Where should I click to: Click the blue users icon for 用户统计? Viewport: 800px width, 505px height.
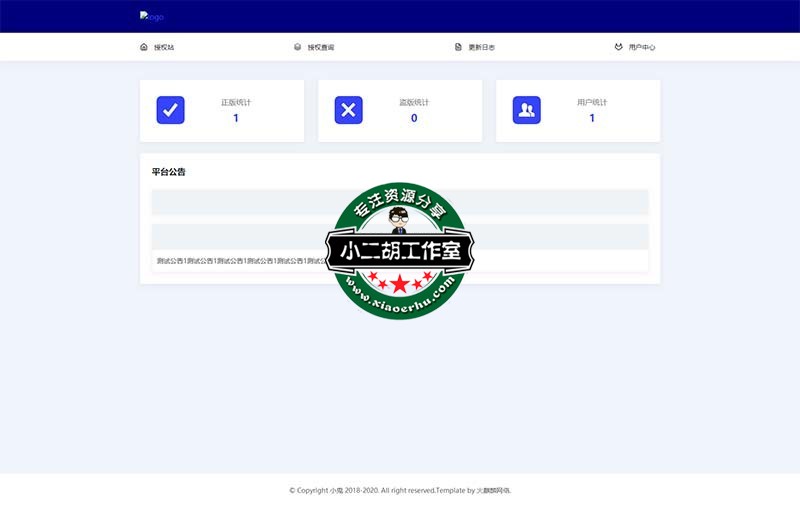[x=526, y=110]
